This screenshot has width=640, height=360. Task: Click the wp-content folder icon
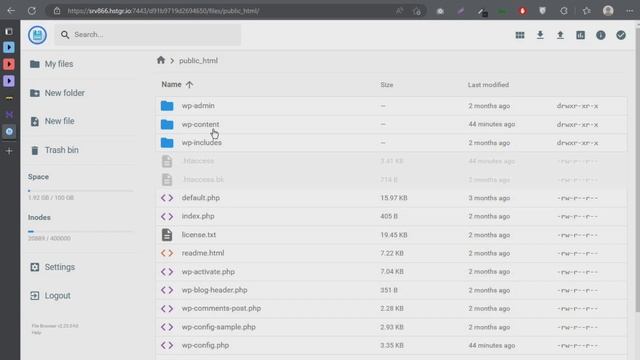167,124
